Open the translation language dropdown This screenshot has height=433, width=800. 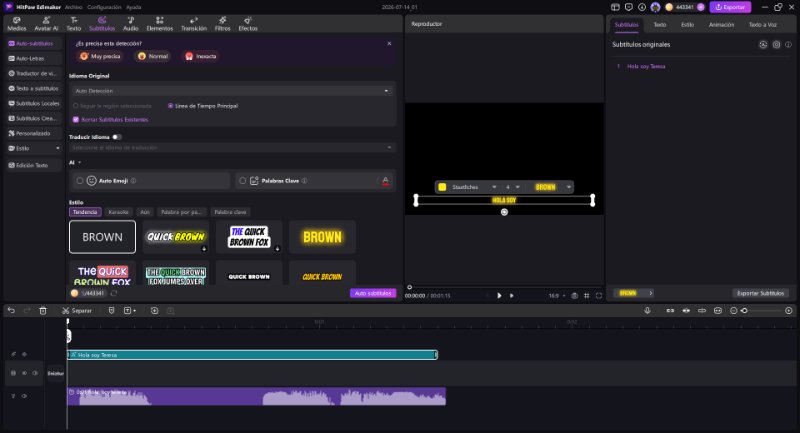232,147
